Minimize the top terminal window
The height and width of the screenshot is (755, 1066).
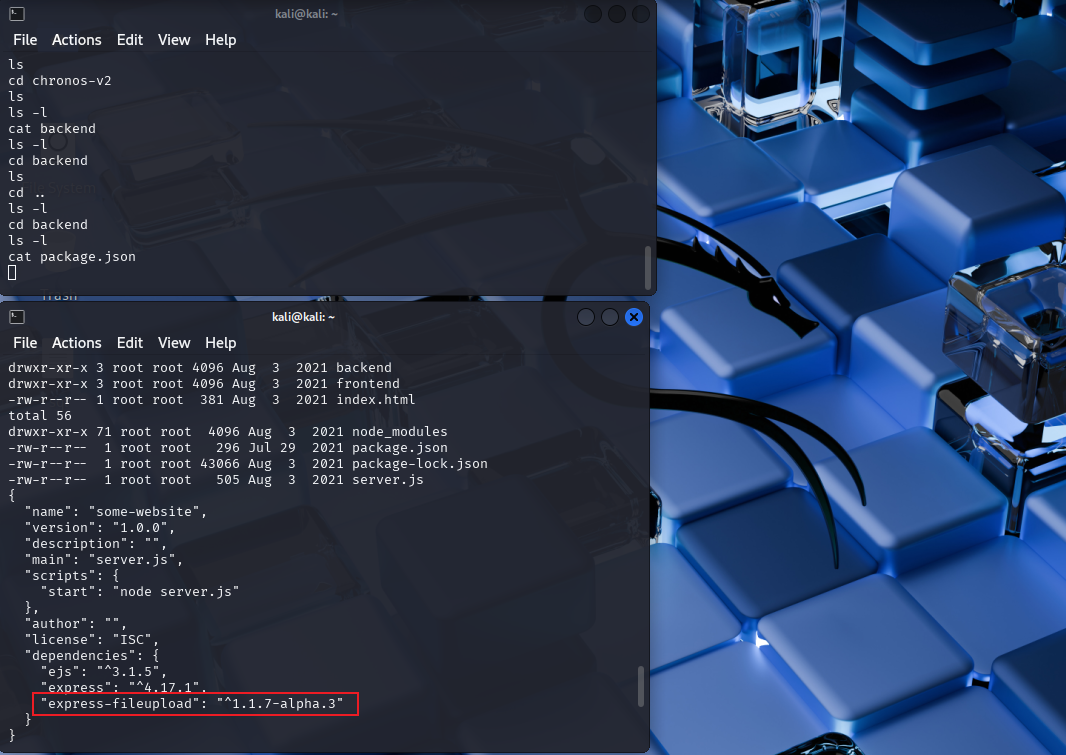pyautogui.click(x=593, y=14)
